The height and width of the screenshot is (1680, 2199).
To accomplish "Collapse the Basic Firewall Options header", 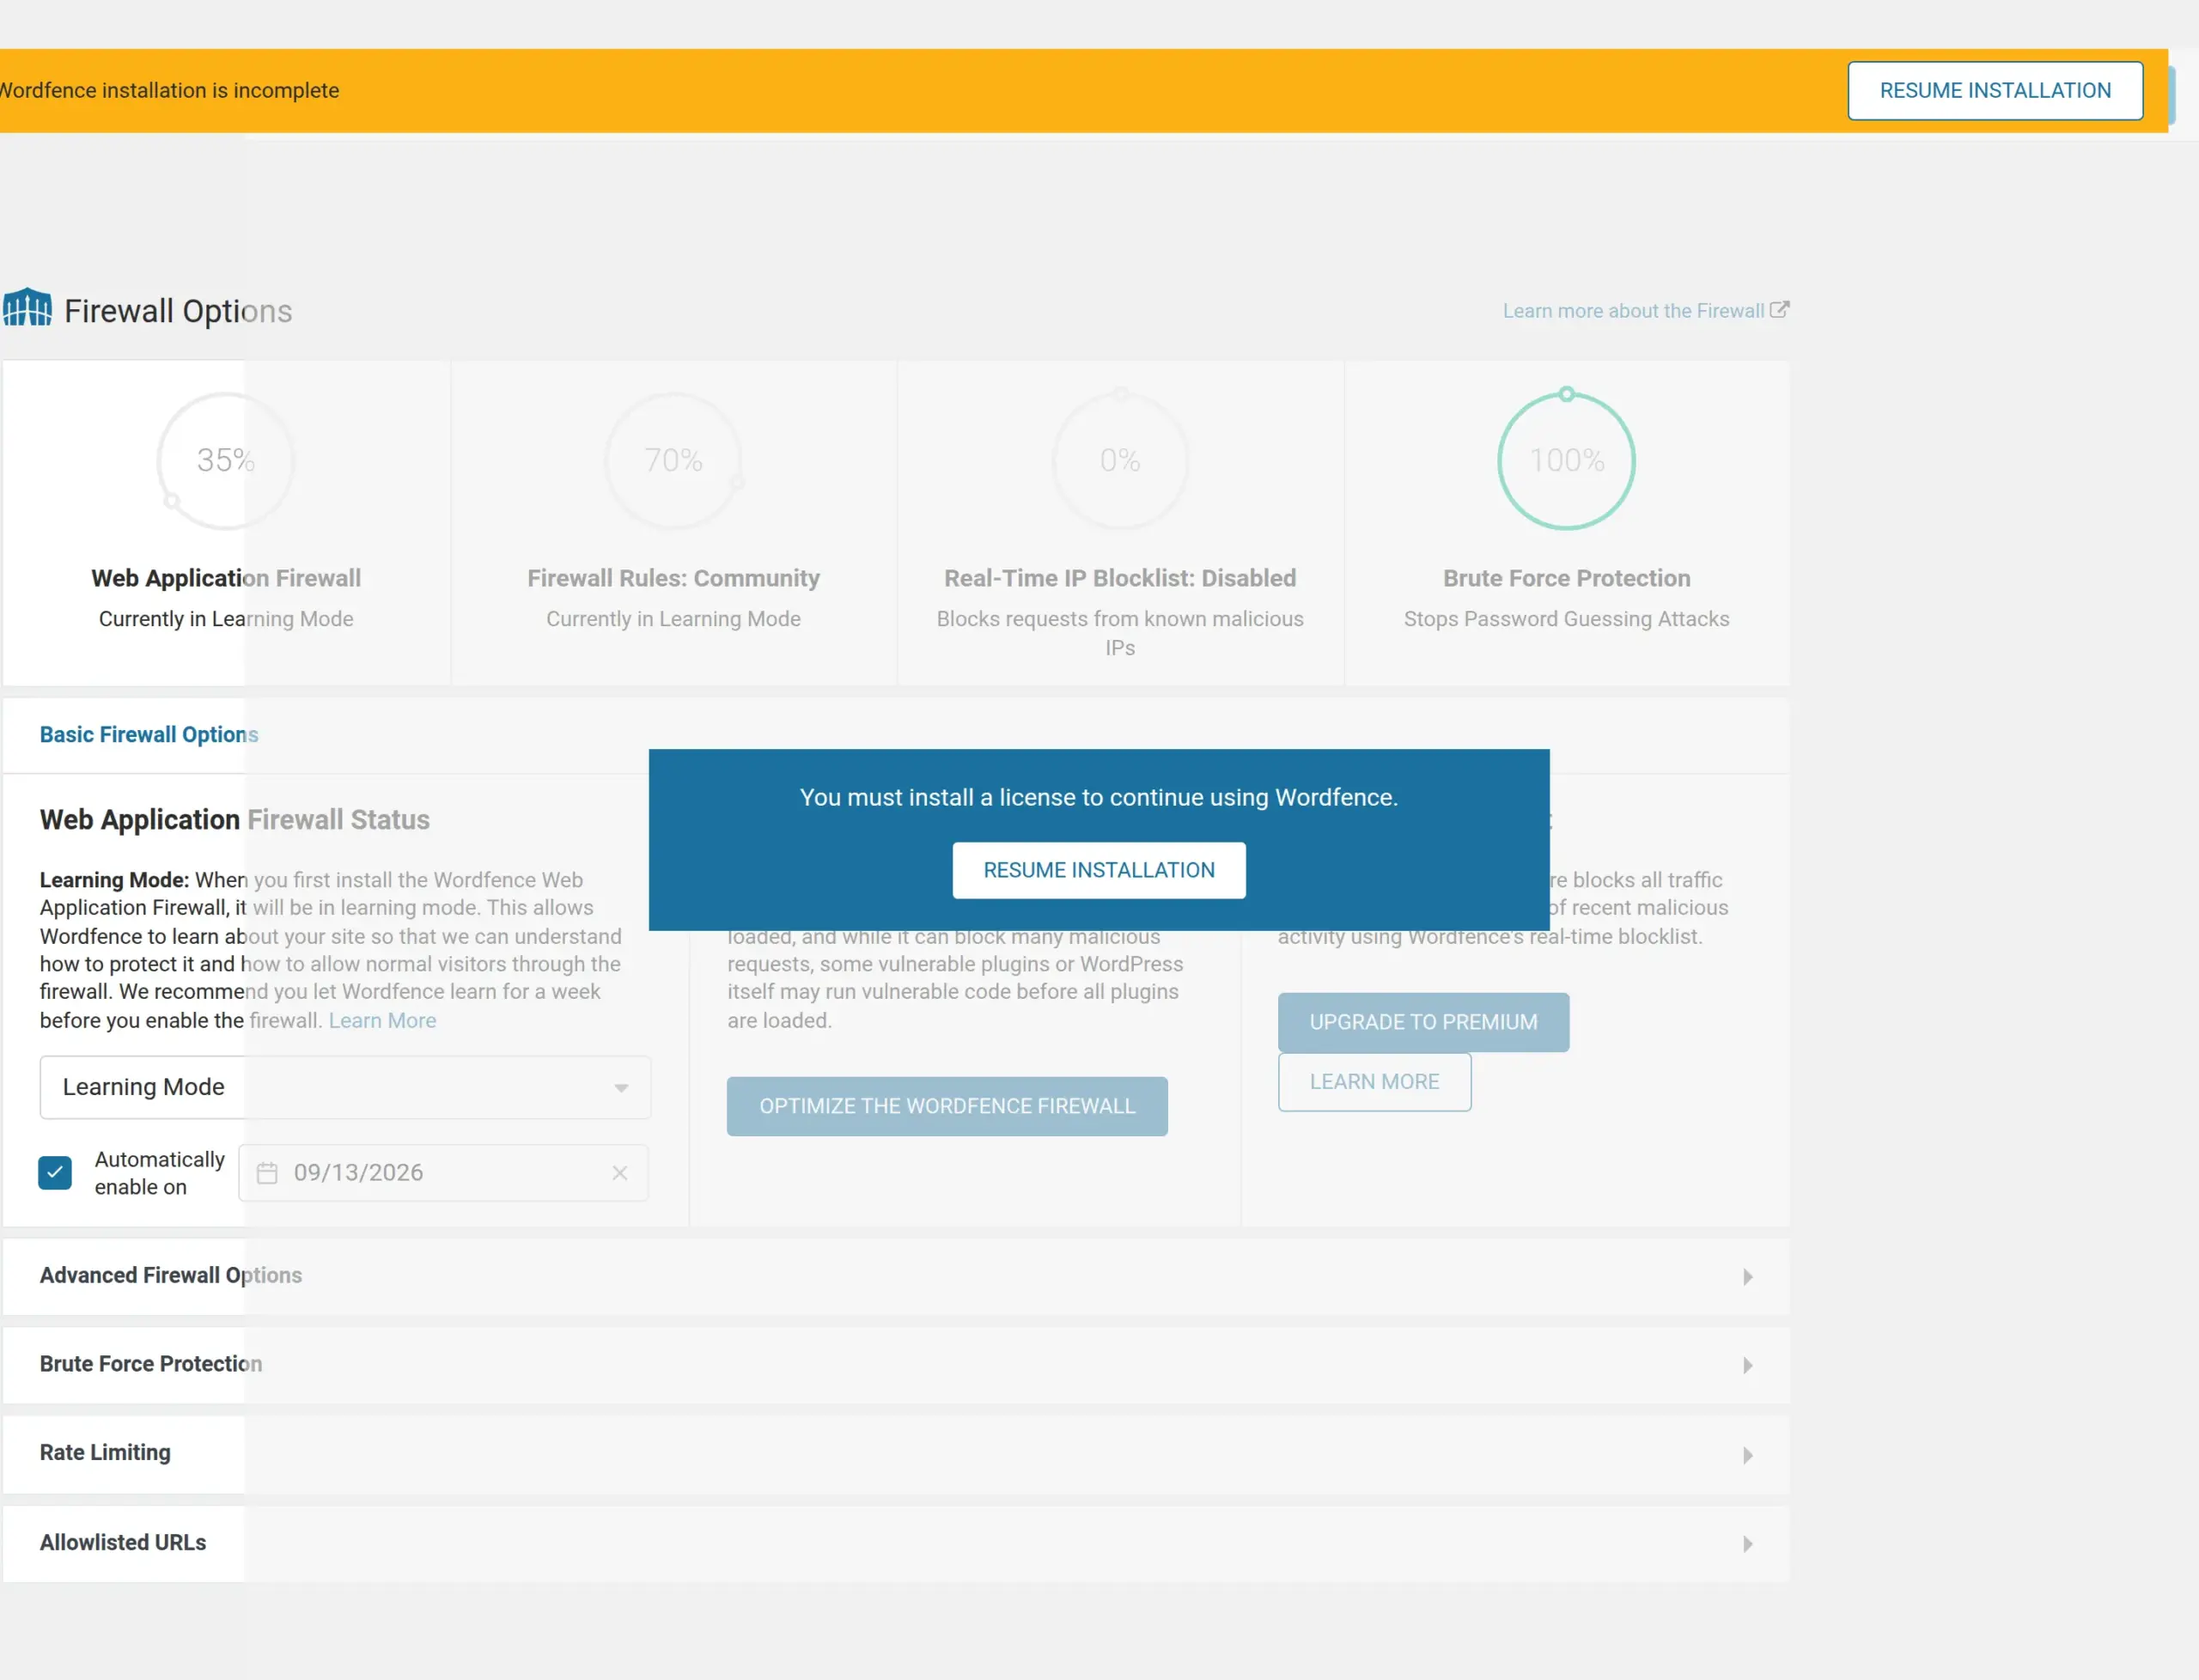I will [x=896, y=735].
